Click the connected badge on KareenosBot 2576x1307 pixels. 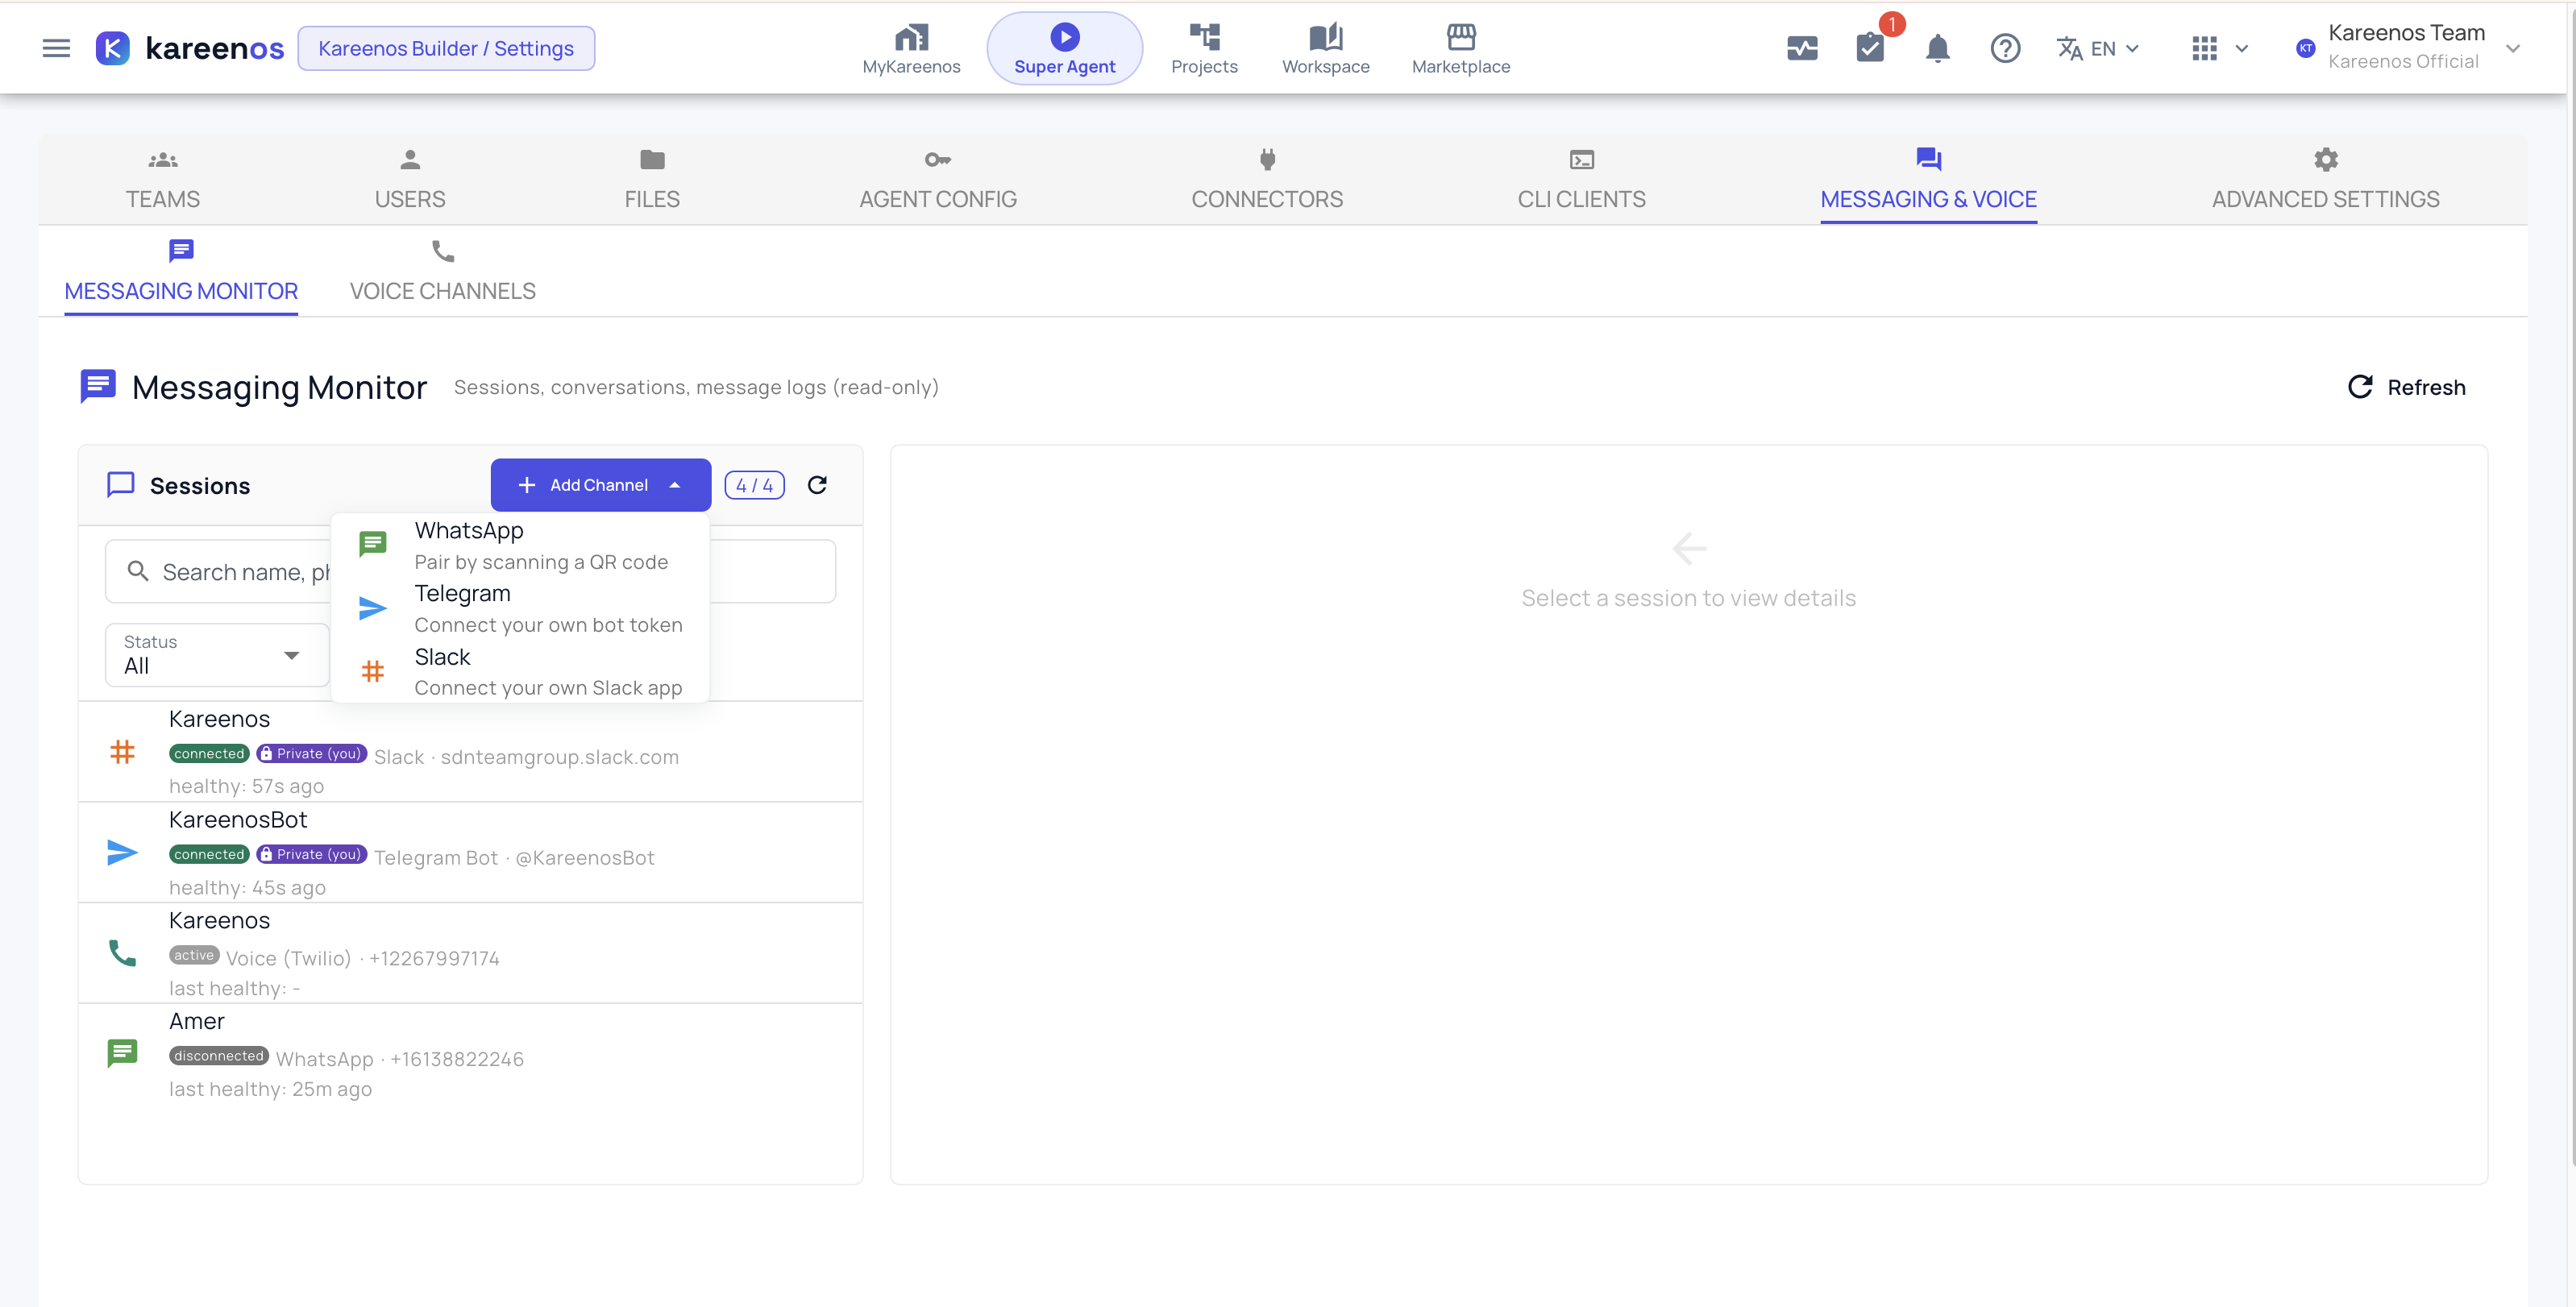point(209,854)
